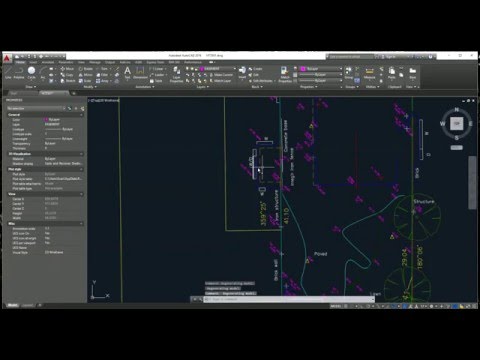The height and width of the screenshot is (360, 480).
Task: Collapse the View properties section
Action: pos(81,194)
